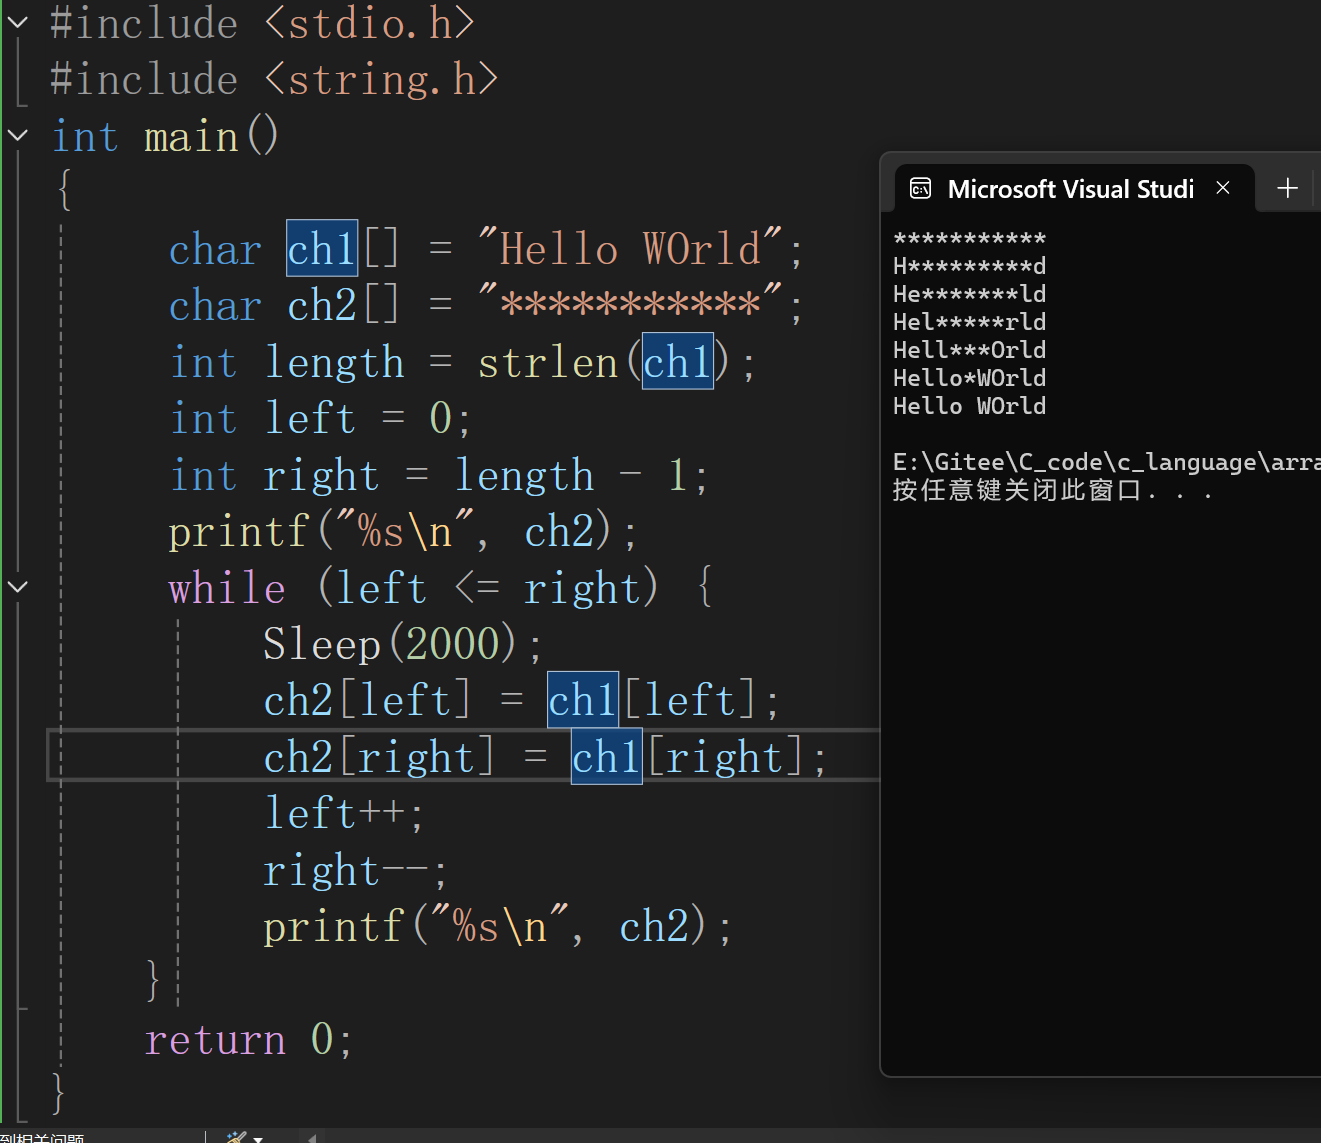Click the while keyword
The height and width of the screenshot is (1143, 1321).
227,587
